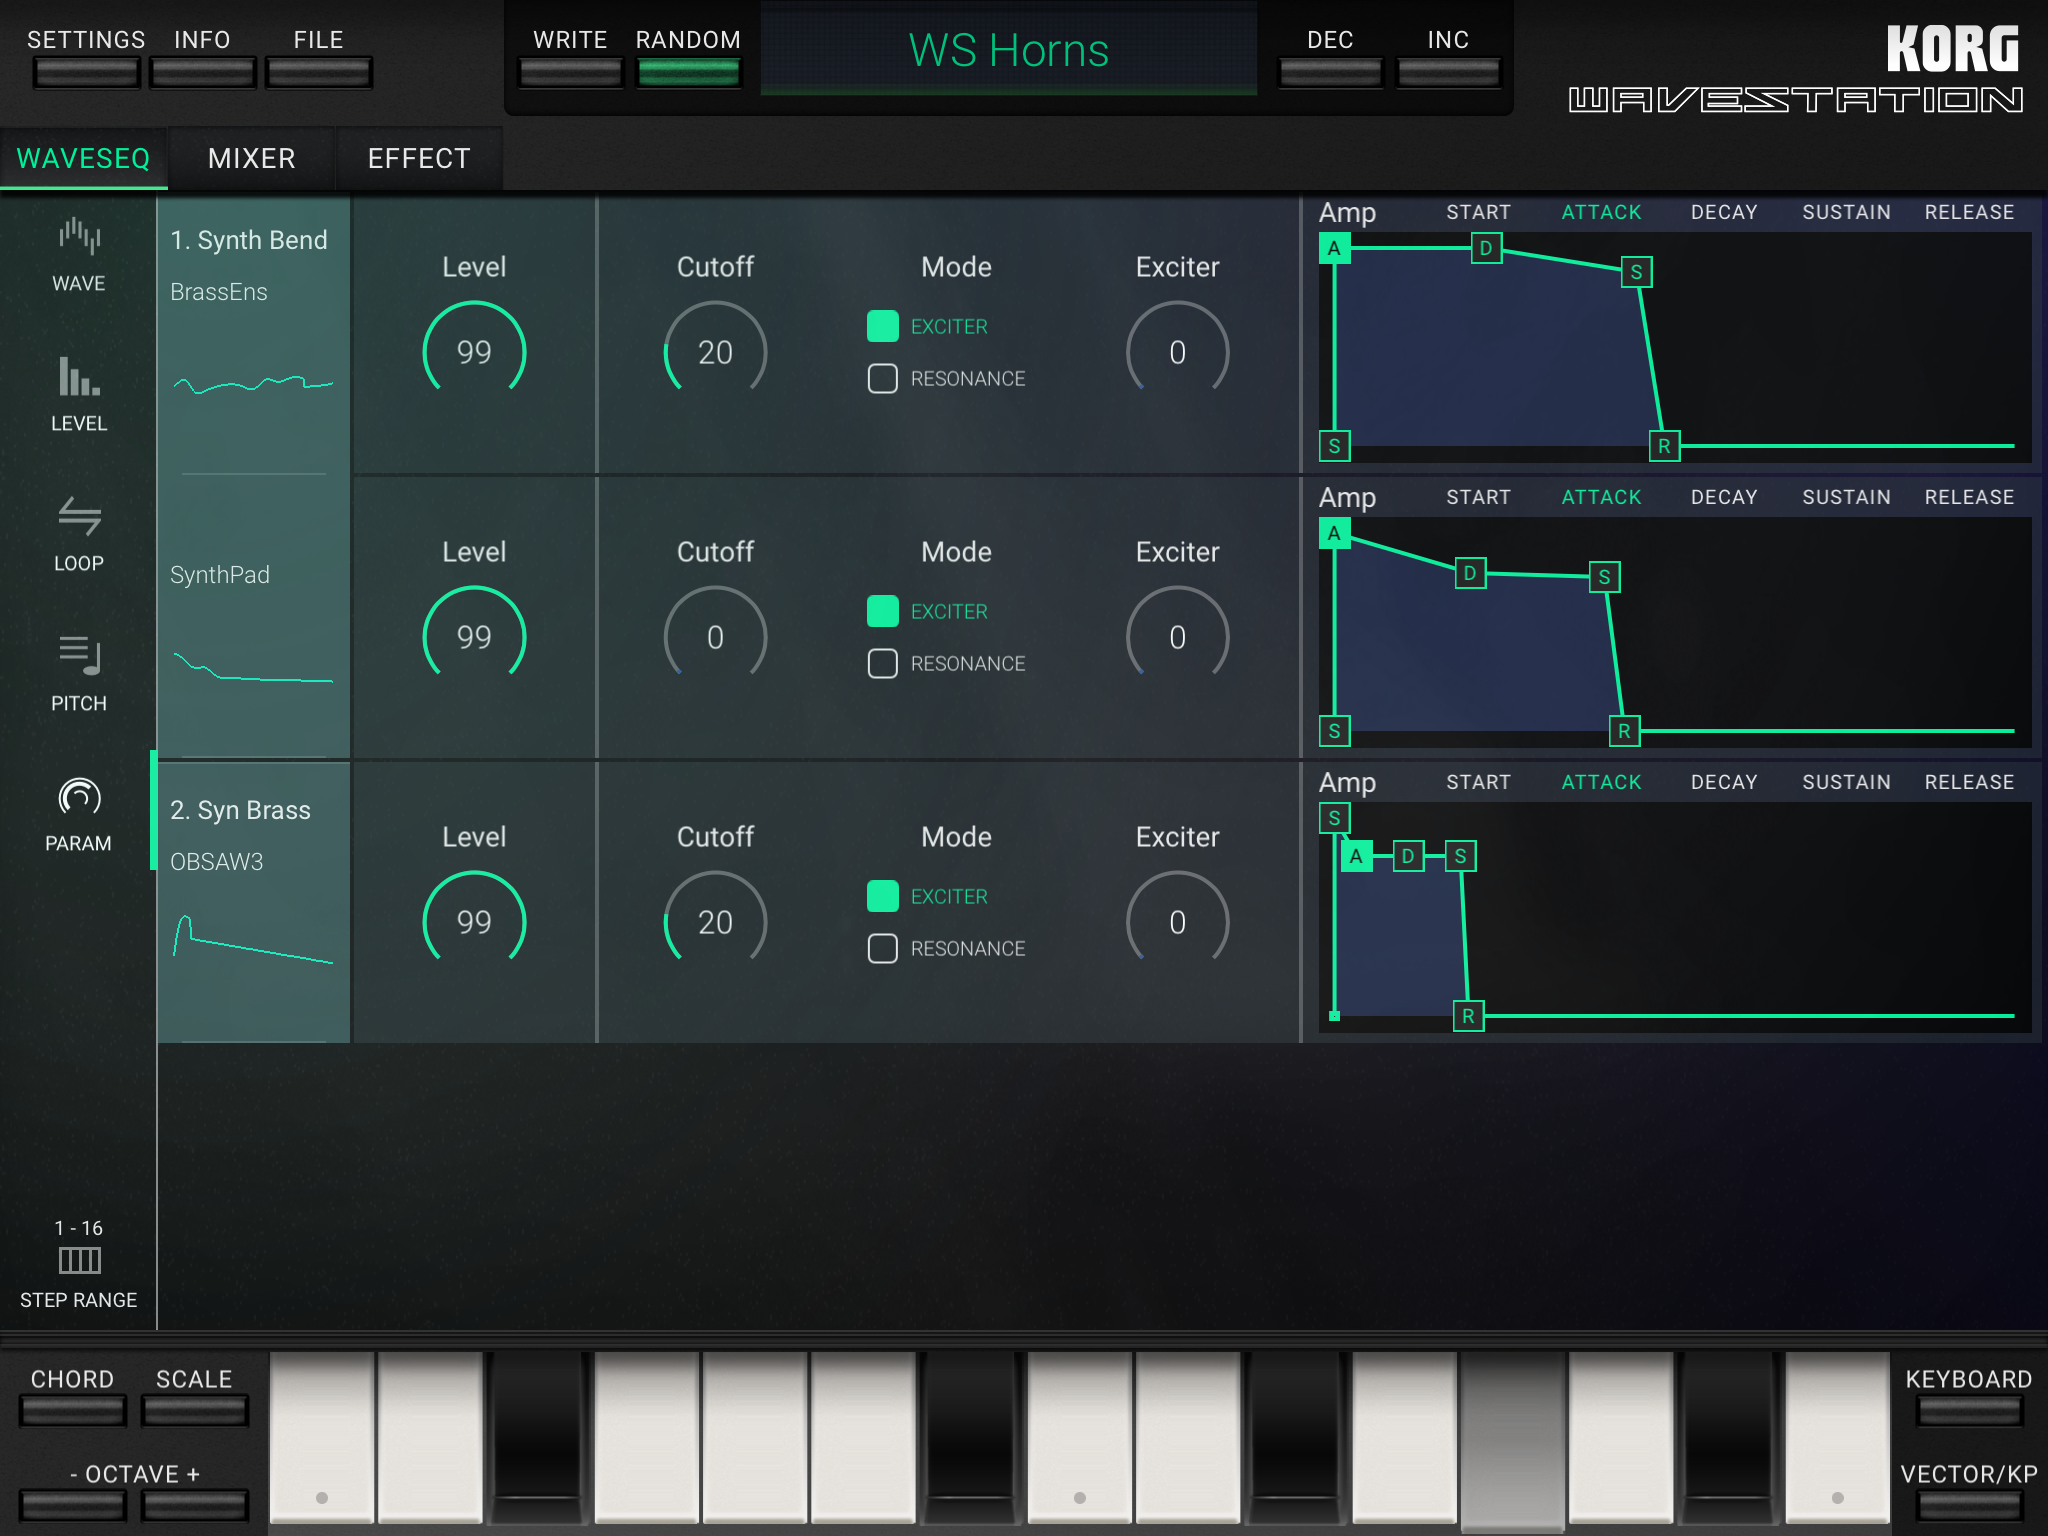Click the A node in OBSAW3 envelope
The image size is (2048, 1536).
[1356, 856]
